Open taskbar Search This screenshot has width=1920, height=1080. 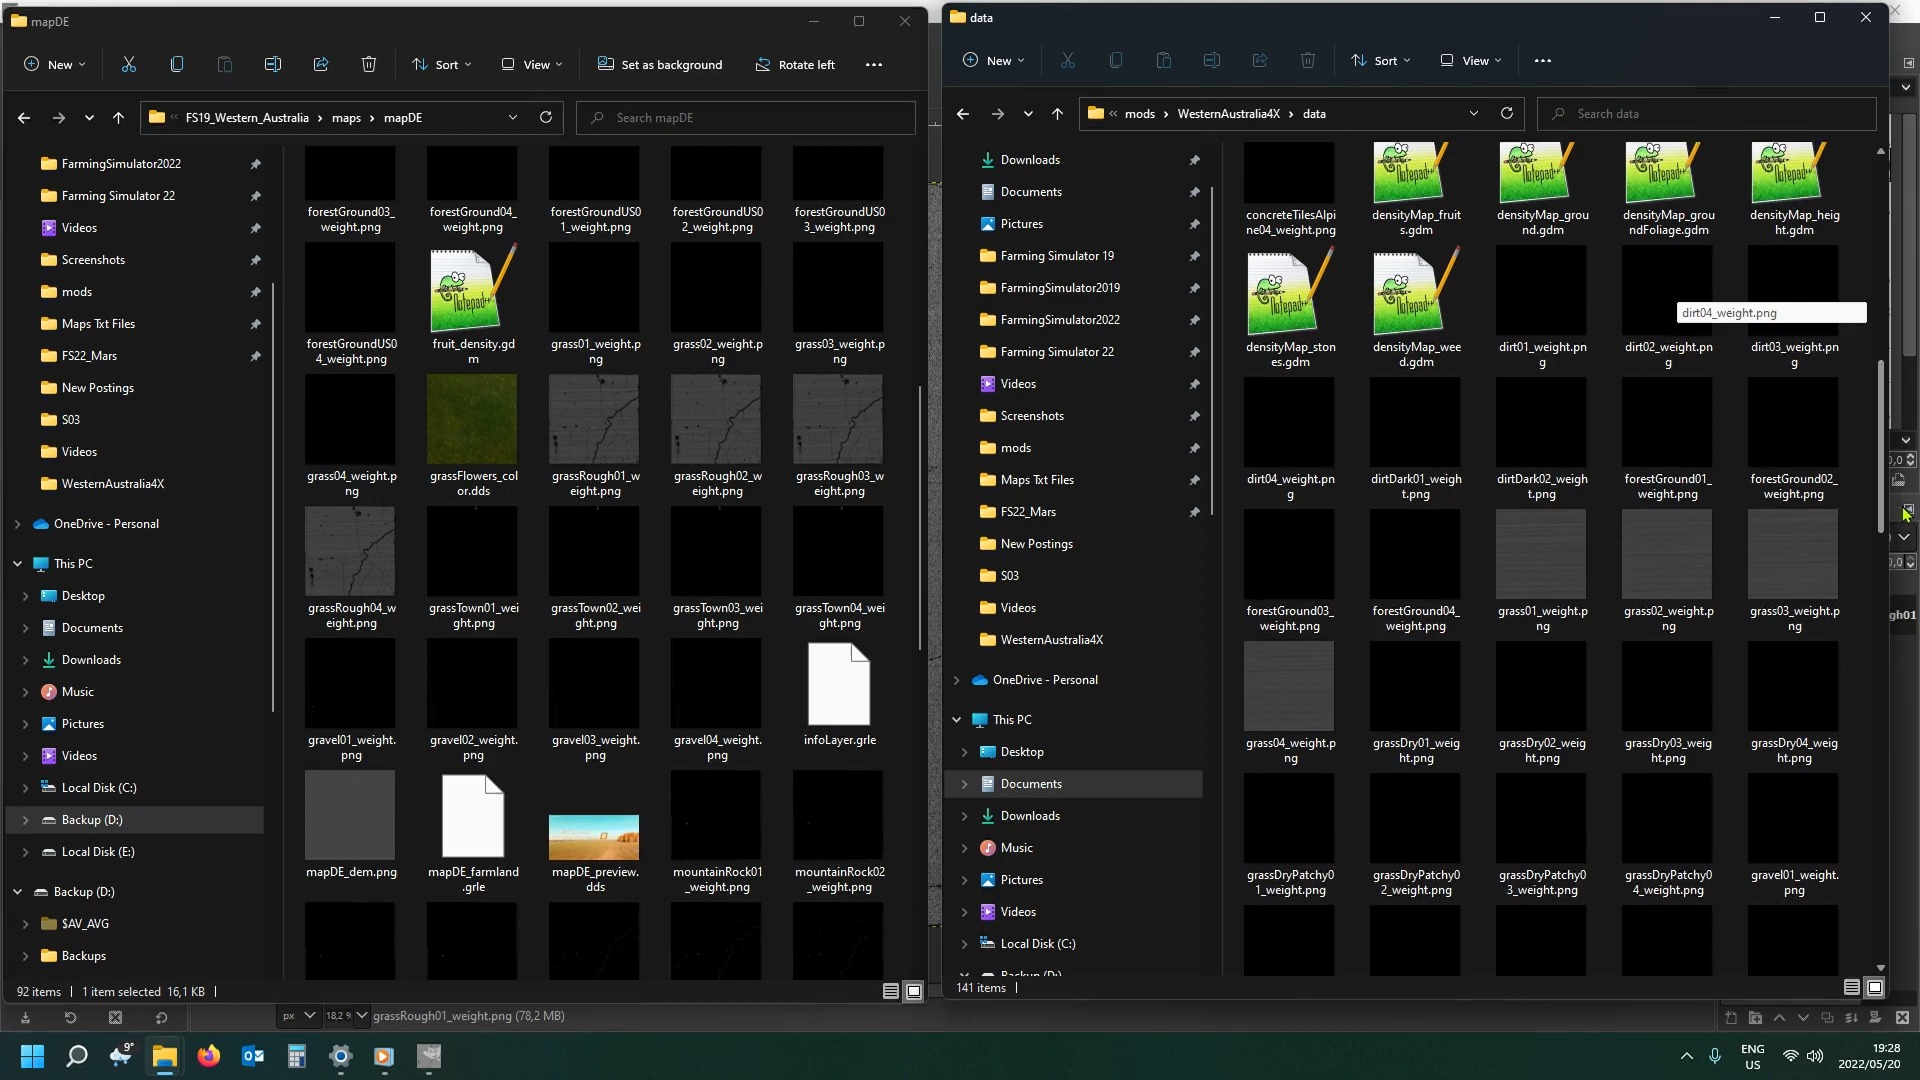[x=77, y=1056]
